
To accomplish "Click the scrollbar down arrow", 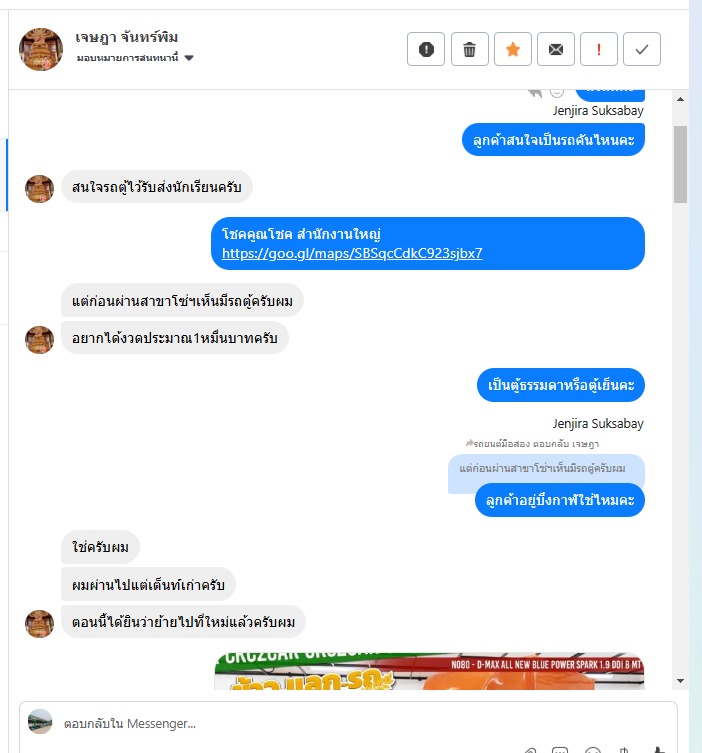I will tap(680, 680).
